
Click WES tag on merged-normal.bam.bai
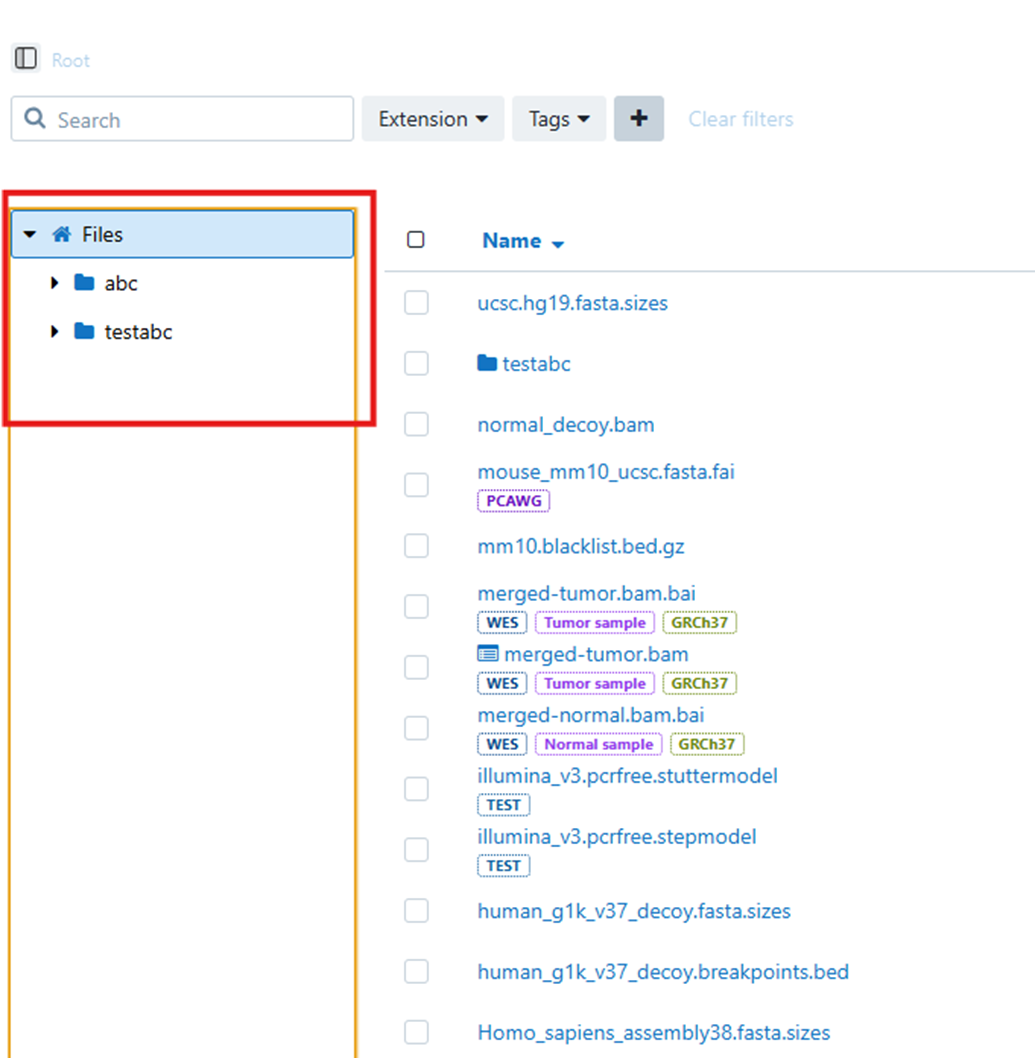pyautogui.click(x=502, y=744)
